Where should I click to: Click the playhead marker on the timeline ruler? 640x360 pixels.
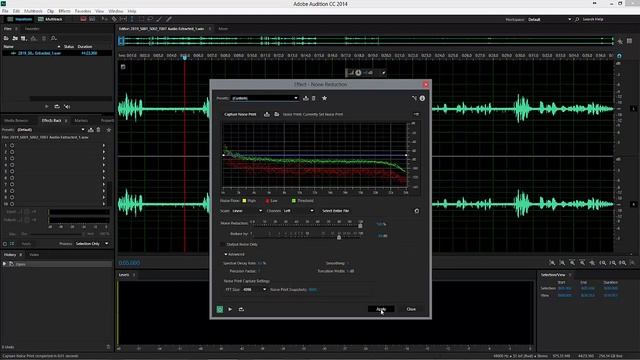pyautogui.click(x=185, y=58)
